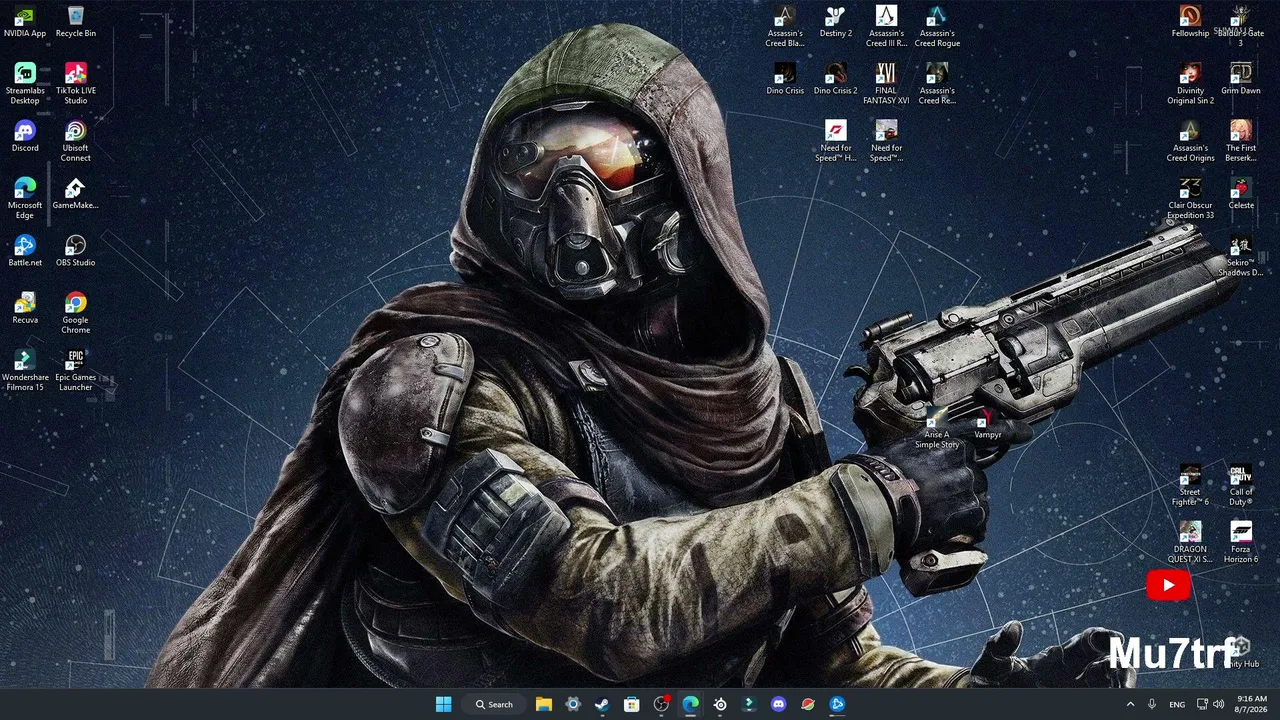Select the Fellowship desktop shortcut
Image resolution: width=1280 pixels, height=720 pixels.
click(1190, 22)
